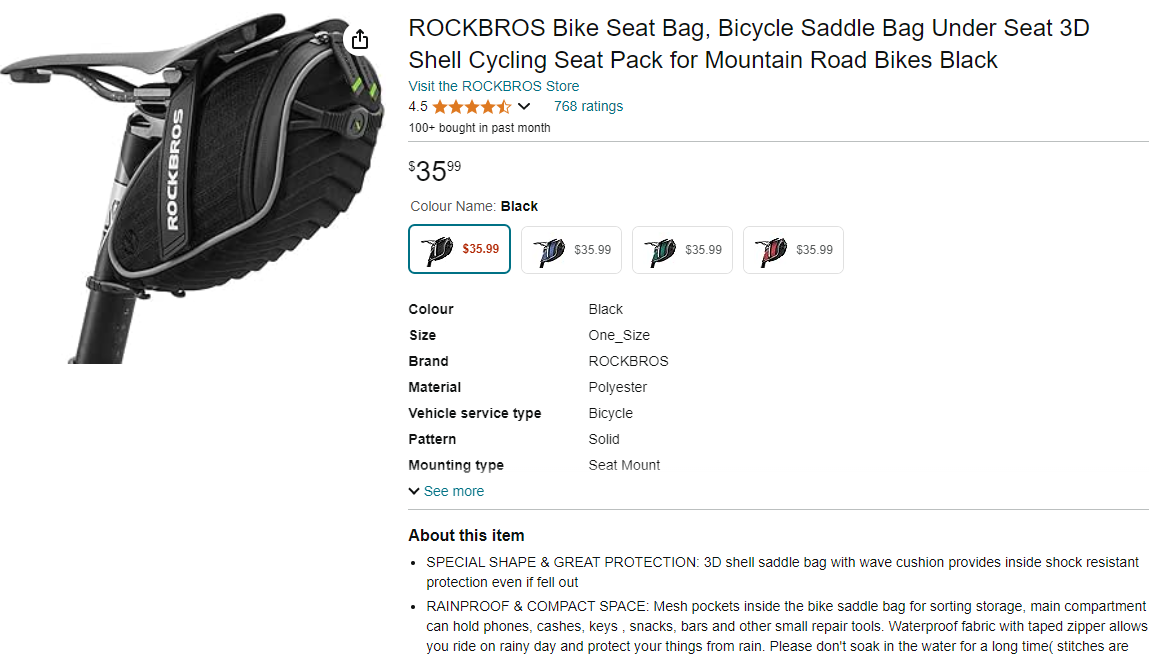Select the blue saddle bag colour
The height and width of the screenshot is (660, 1155).
[571, 250]
